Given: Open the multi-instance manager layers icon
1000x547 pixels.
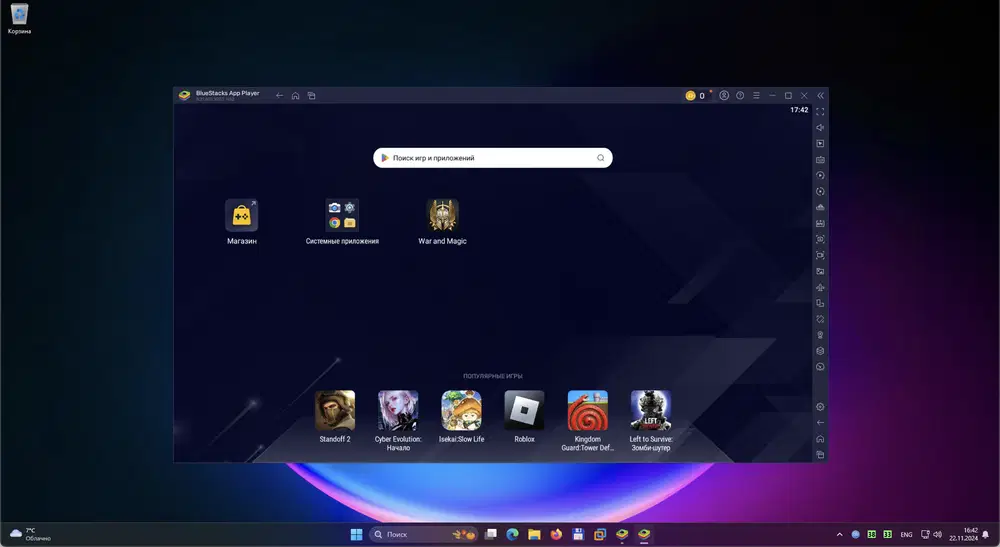Looking at the screenshot, I should (x=820, y=351).
